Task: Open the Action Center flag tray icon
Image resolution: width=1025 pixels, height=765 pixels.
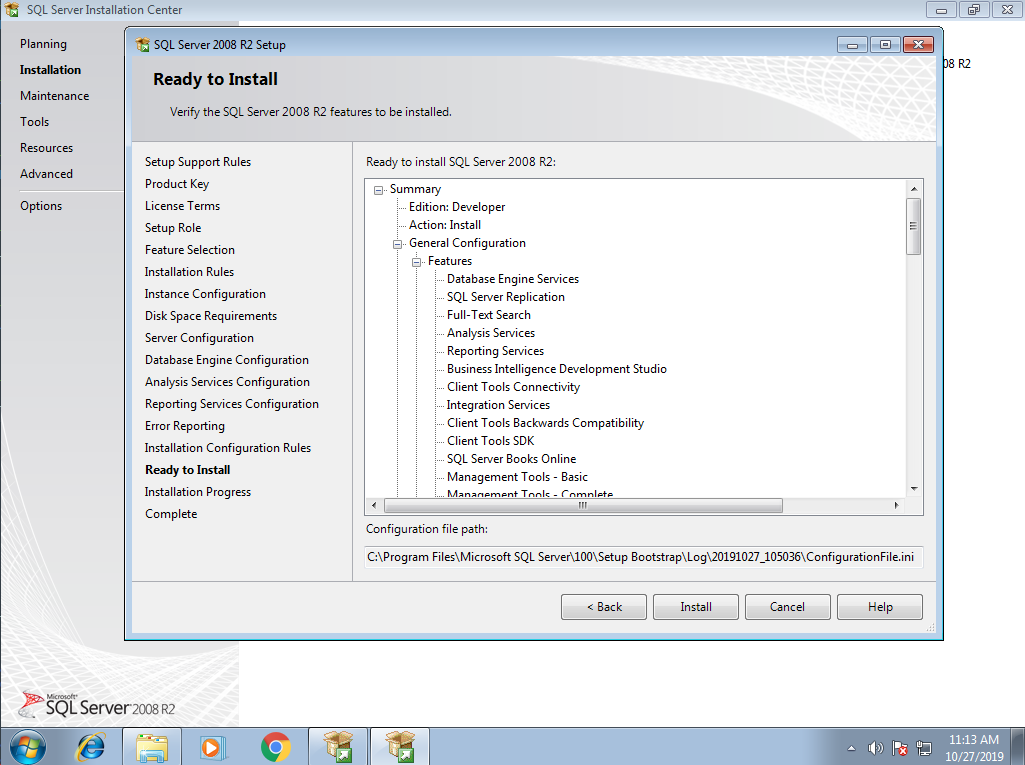Action: point(899,748)
